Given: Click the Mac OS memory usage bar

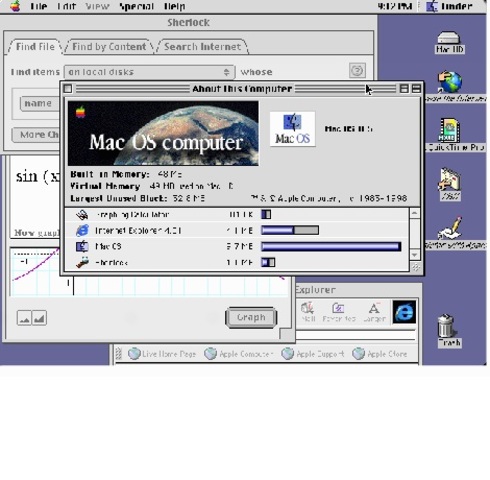Looking at the screenshot, I should (331, 246).
